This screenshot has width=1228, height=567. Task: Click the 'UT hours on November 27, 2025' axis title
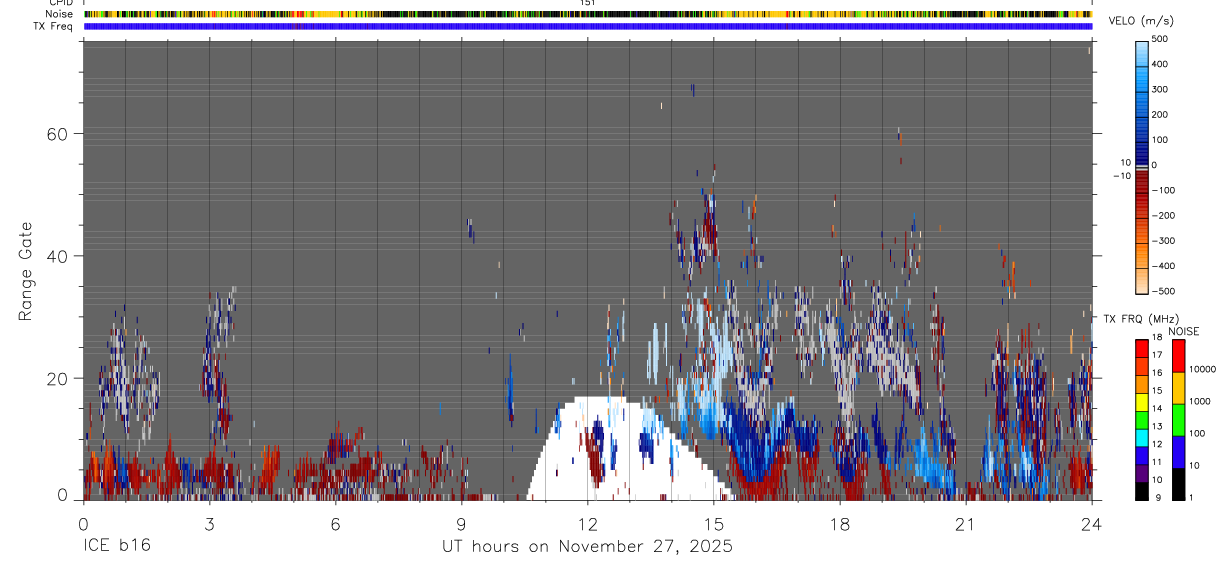[588, 547]
